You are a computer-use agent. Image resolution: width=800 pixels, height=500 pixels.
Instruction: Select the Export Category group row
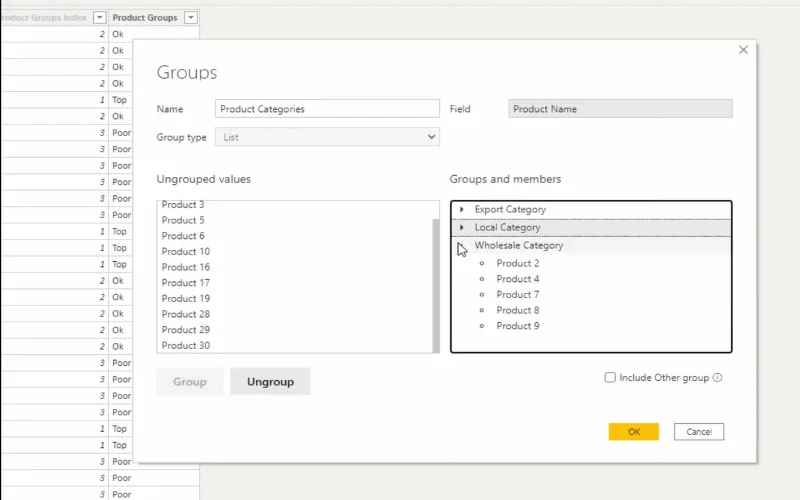tap(591, 209)
